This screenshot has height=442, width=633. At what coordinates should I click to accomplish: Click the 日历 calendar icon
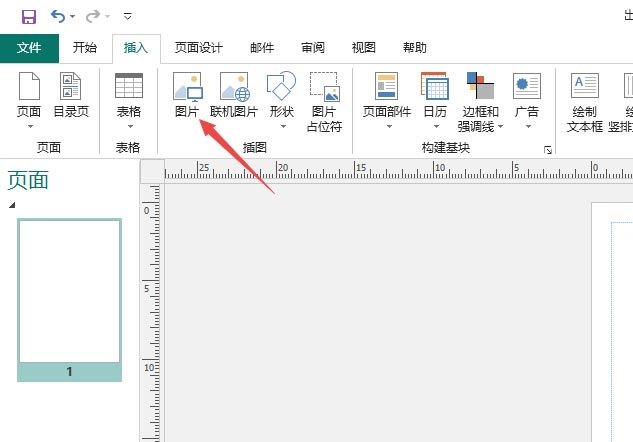(x=434, y=86)
